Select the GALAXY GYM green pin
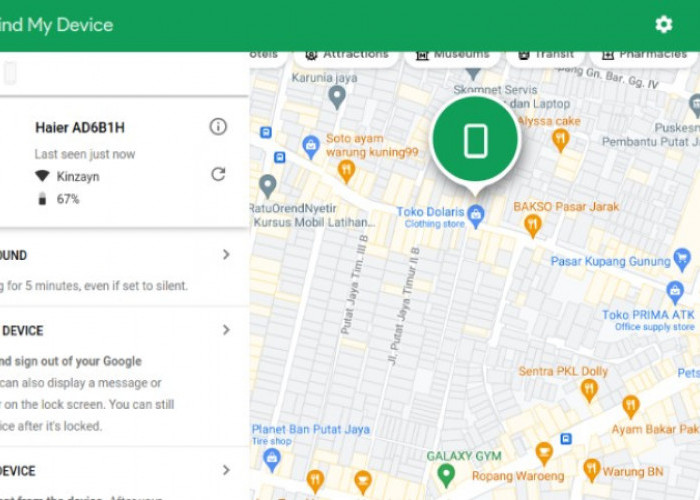 446,475
